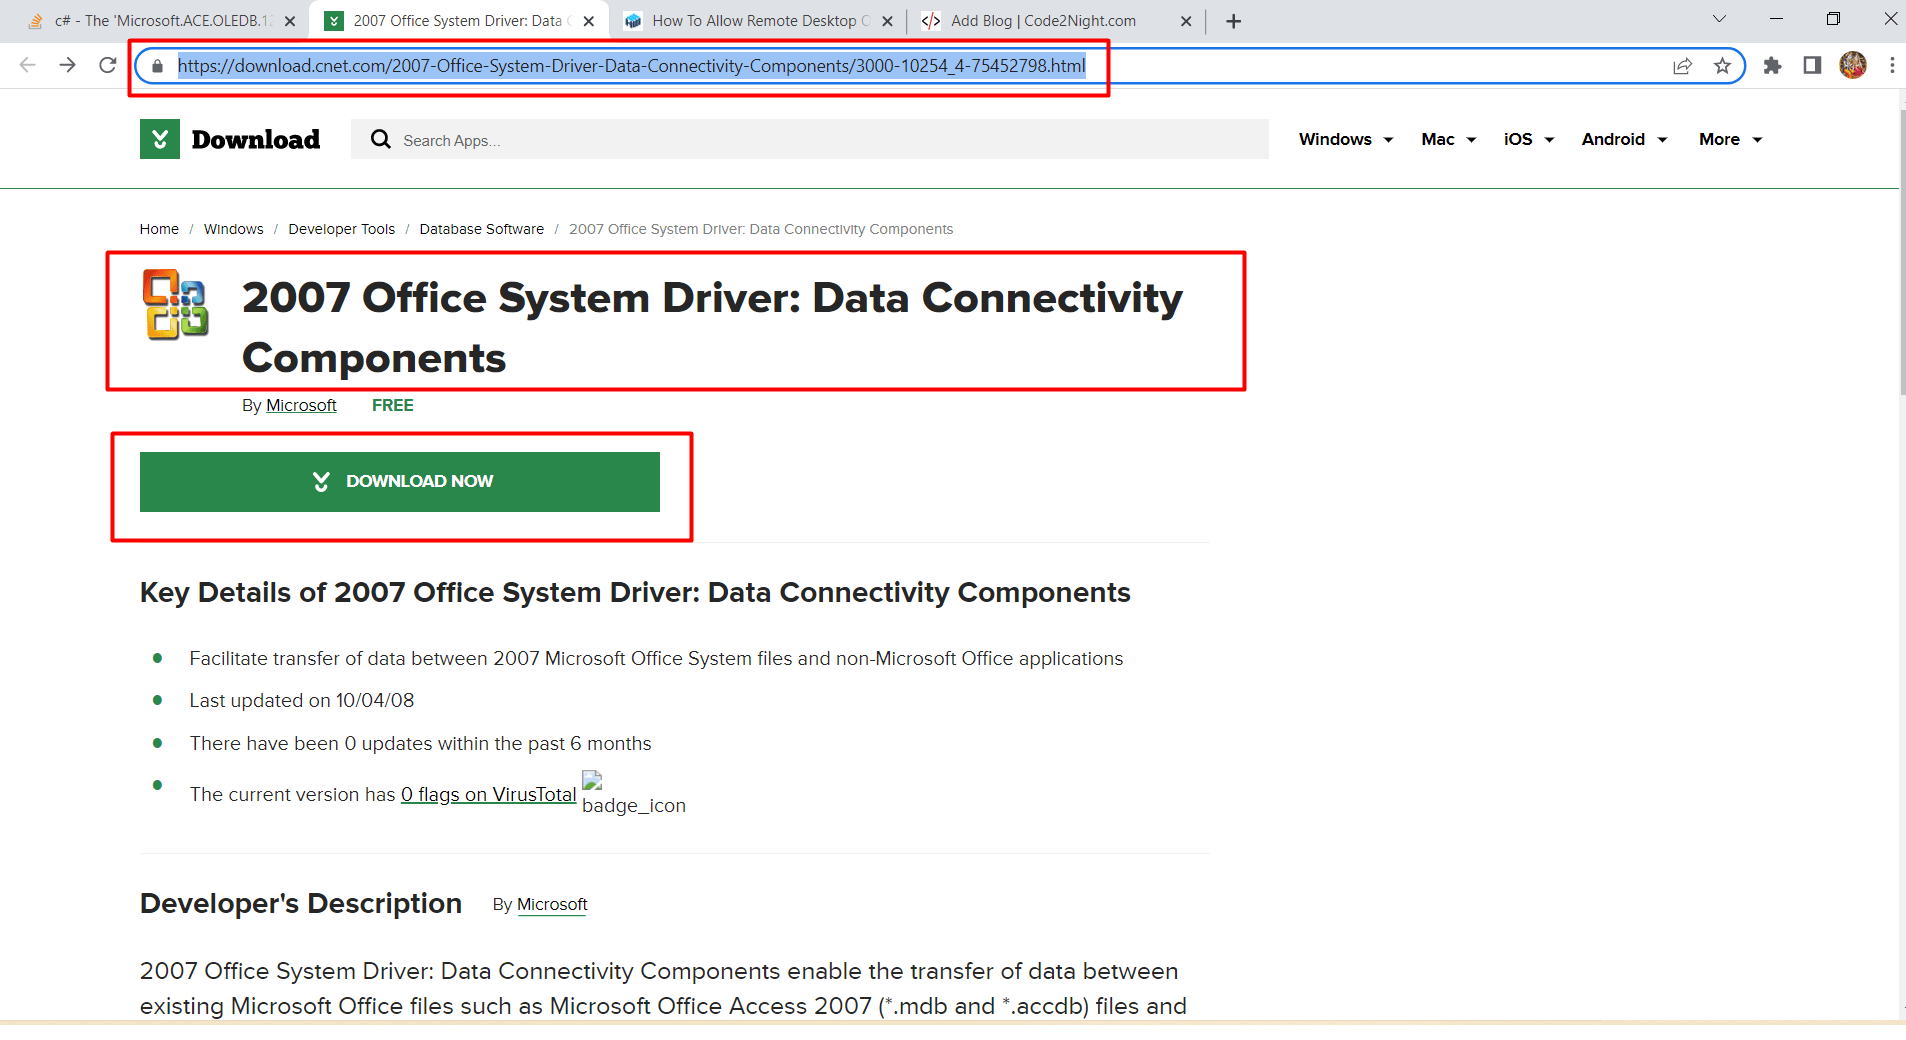Open the Chrome profile avatar
The width and height of the screenshot is (1906, 1040).
[x=1853, y=65]
